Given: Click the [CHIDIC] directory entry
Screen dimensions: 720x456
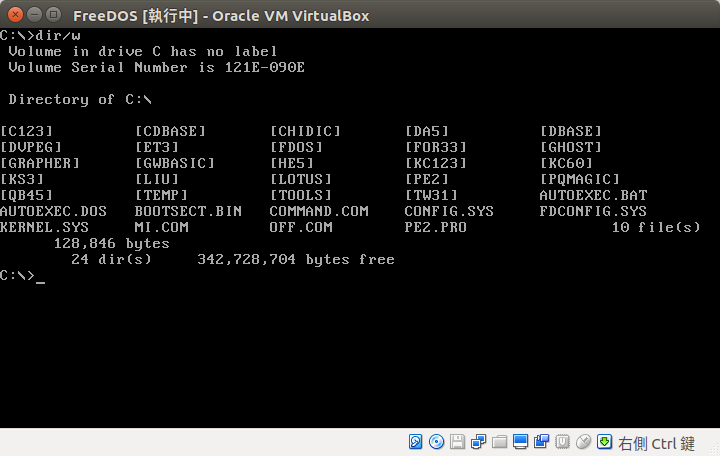Looking at the screenshot, I should [305, 131].
